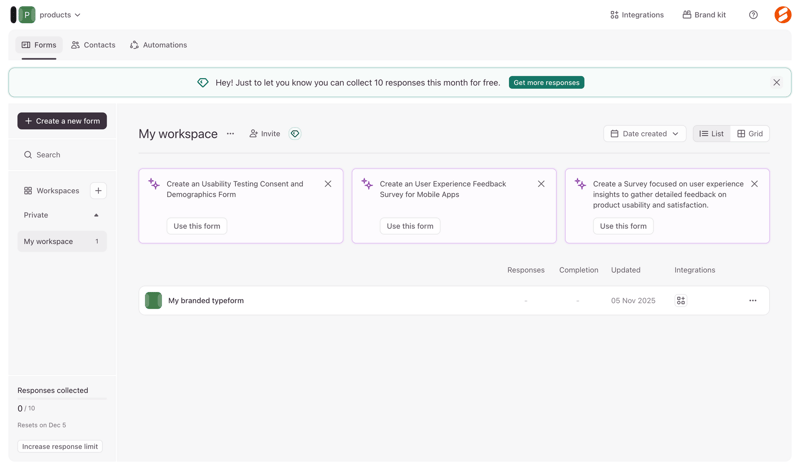The width and height of the screenshot is (800, 470).
Task: Open My workspace more options menu
Action: [231, 134]
